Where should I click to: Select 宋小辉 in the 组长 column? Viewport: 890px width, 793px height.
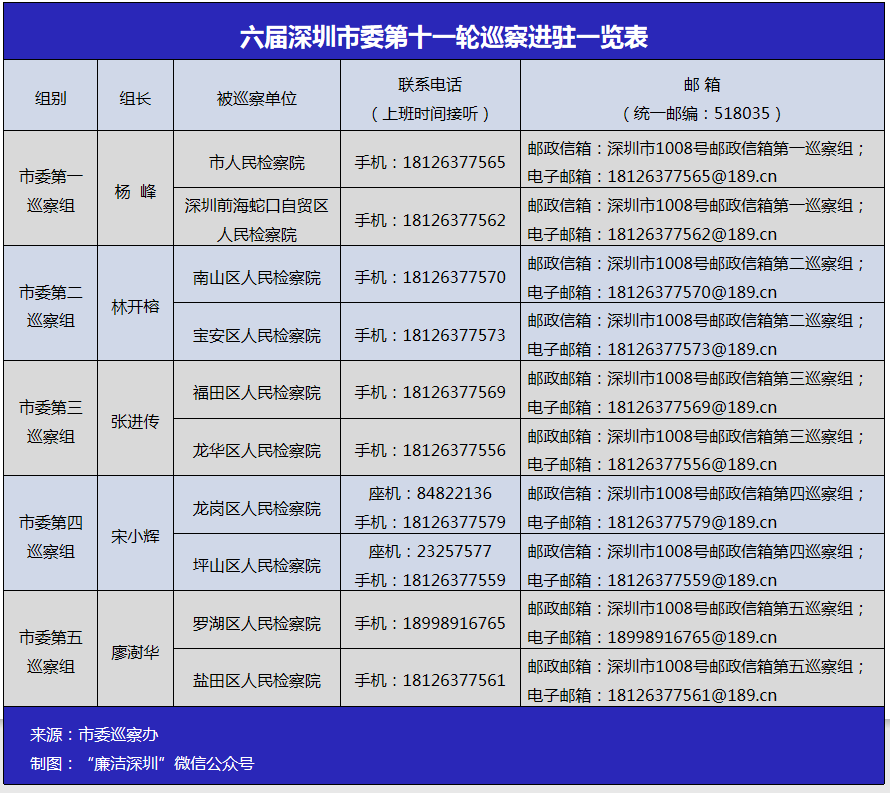135,536
